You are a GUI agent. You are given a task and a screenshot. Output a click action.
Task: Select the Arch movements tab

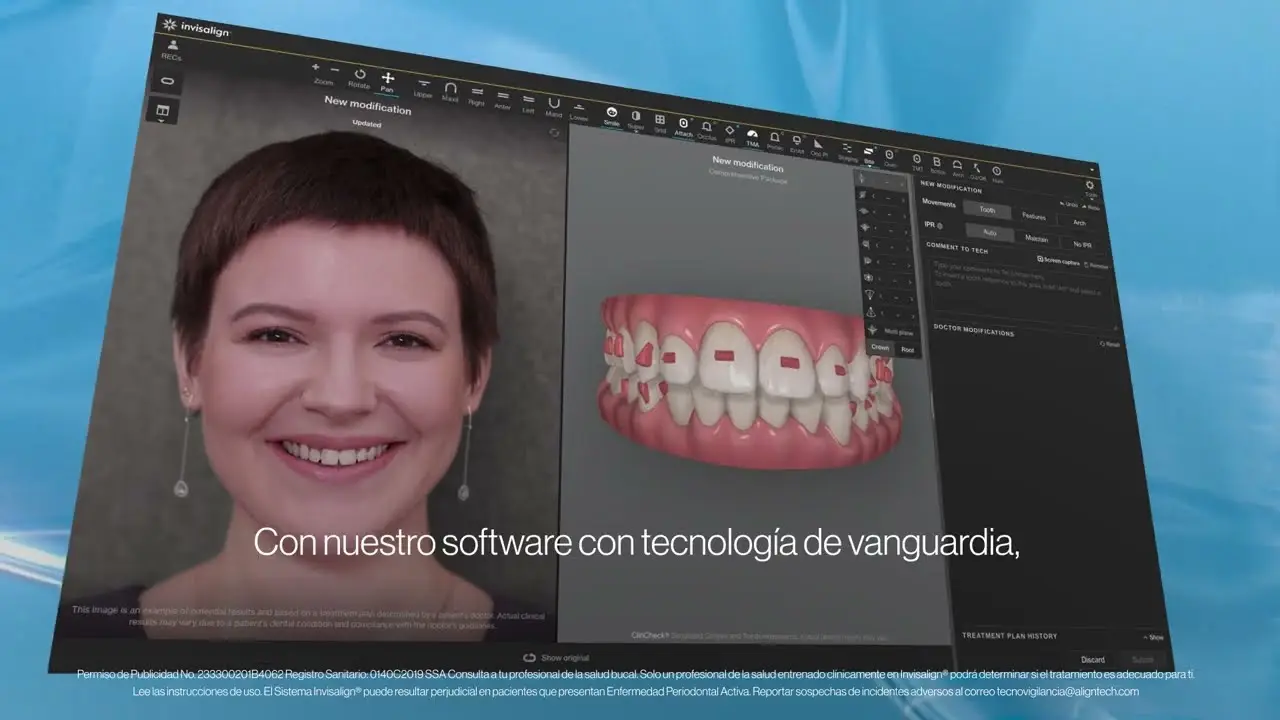coord(1079,222)
